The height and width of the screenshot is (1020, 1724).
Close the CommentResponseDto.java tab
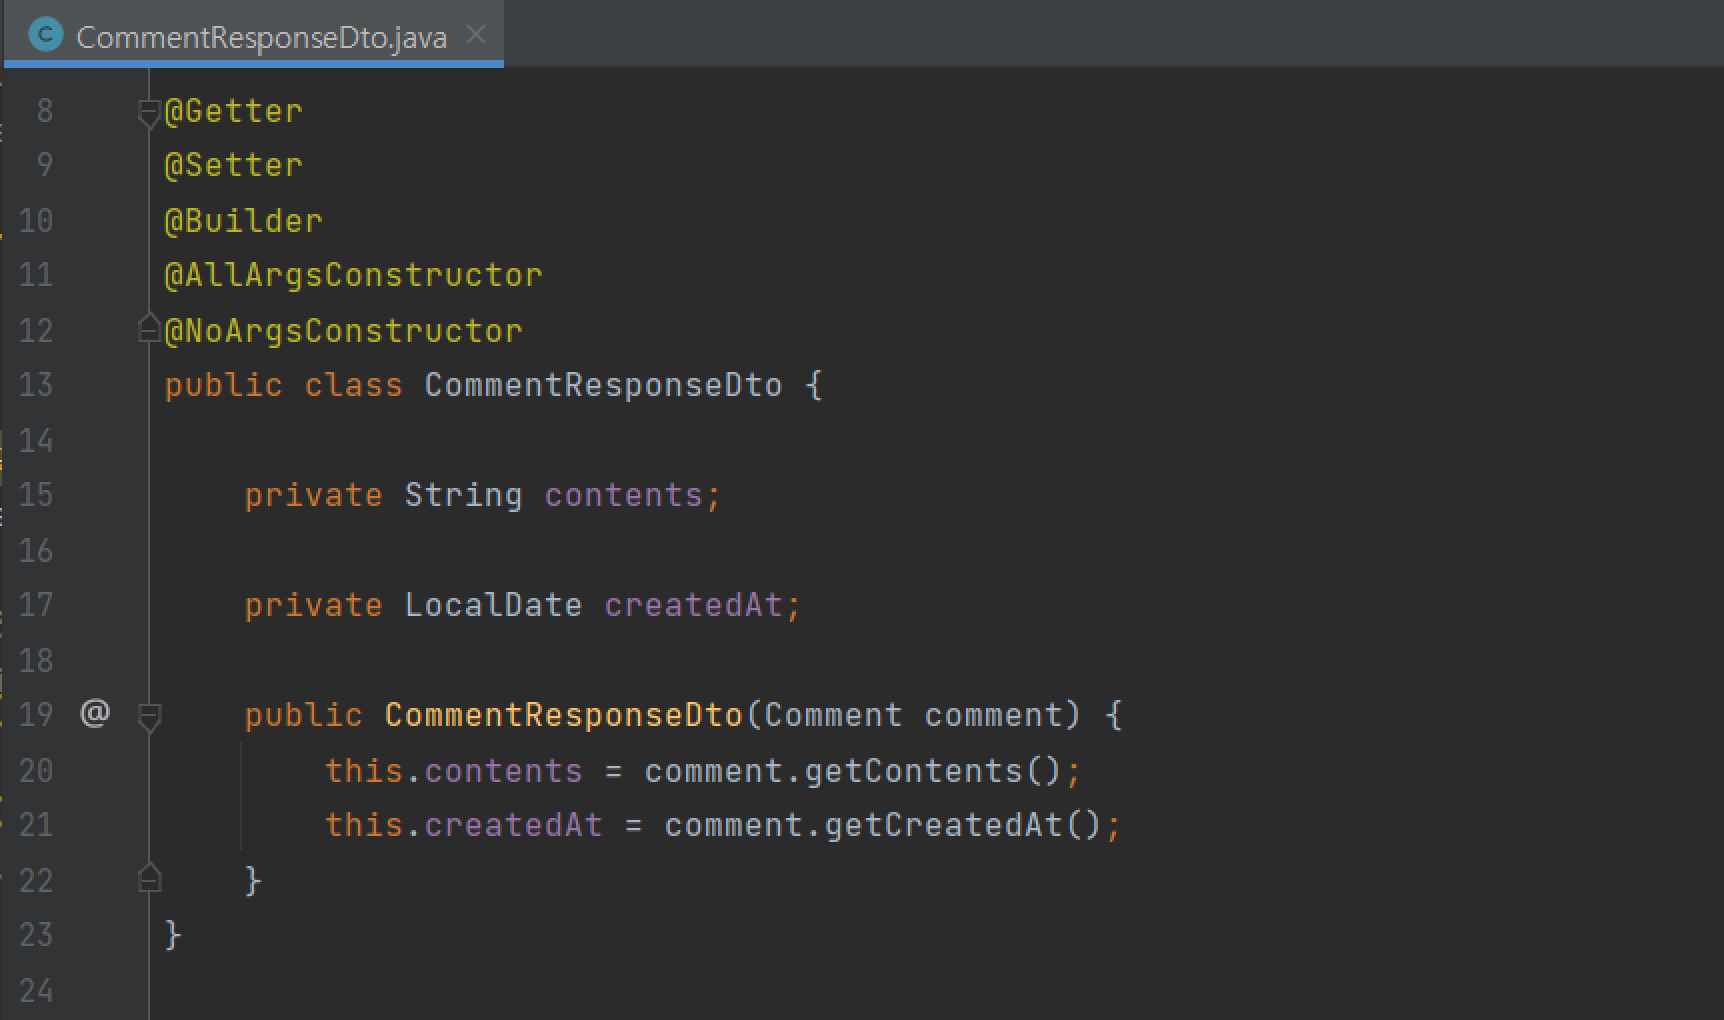click(x=477, y=35)
